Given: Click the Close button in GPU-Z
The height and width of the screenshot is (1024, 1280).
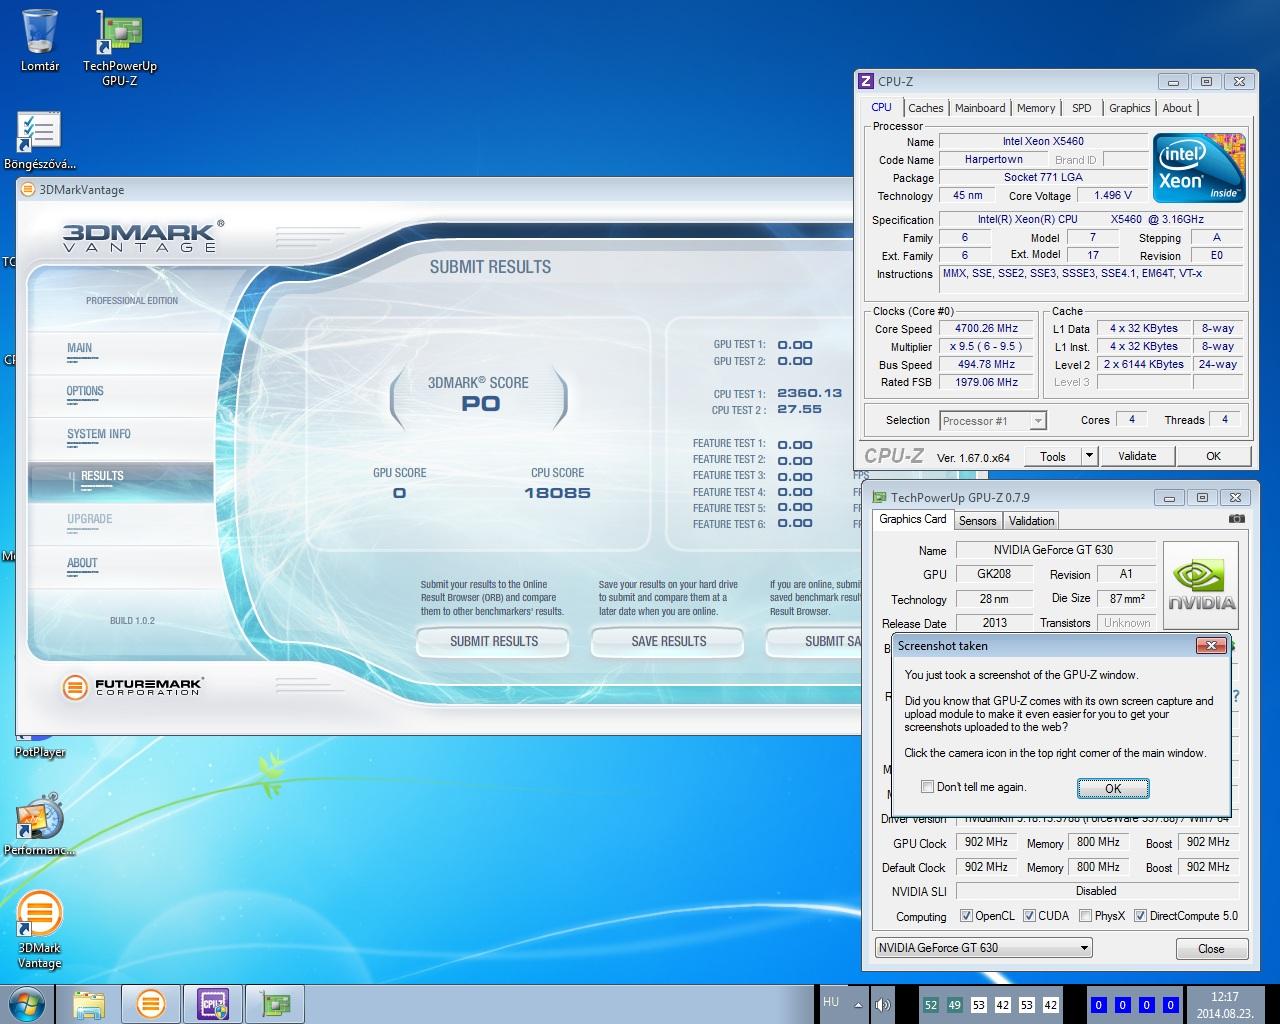Looking at the screenshot, I should pyautogui.click(x=1211, y=948).
